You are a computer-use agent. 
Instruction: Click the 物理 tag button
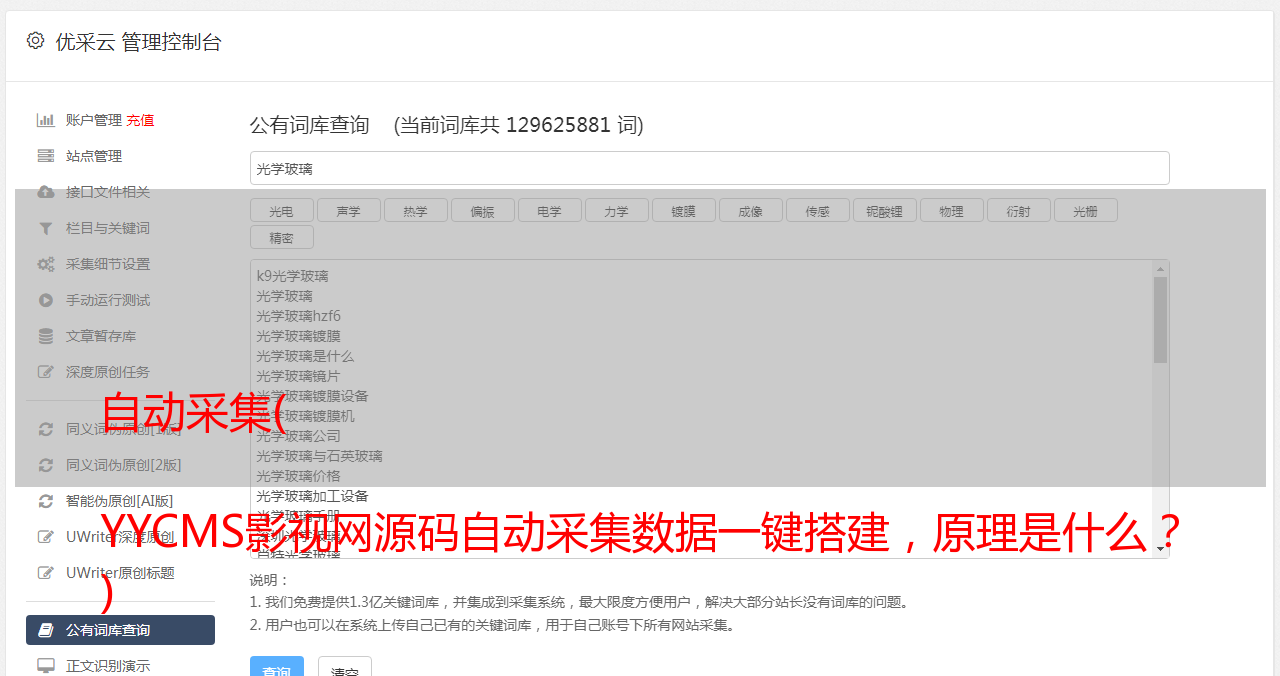tap(951, 210)
